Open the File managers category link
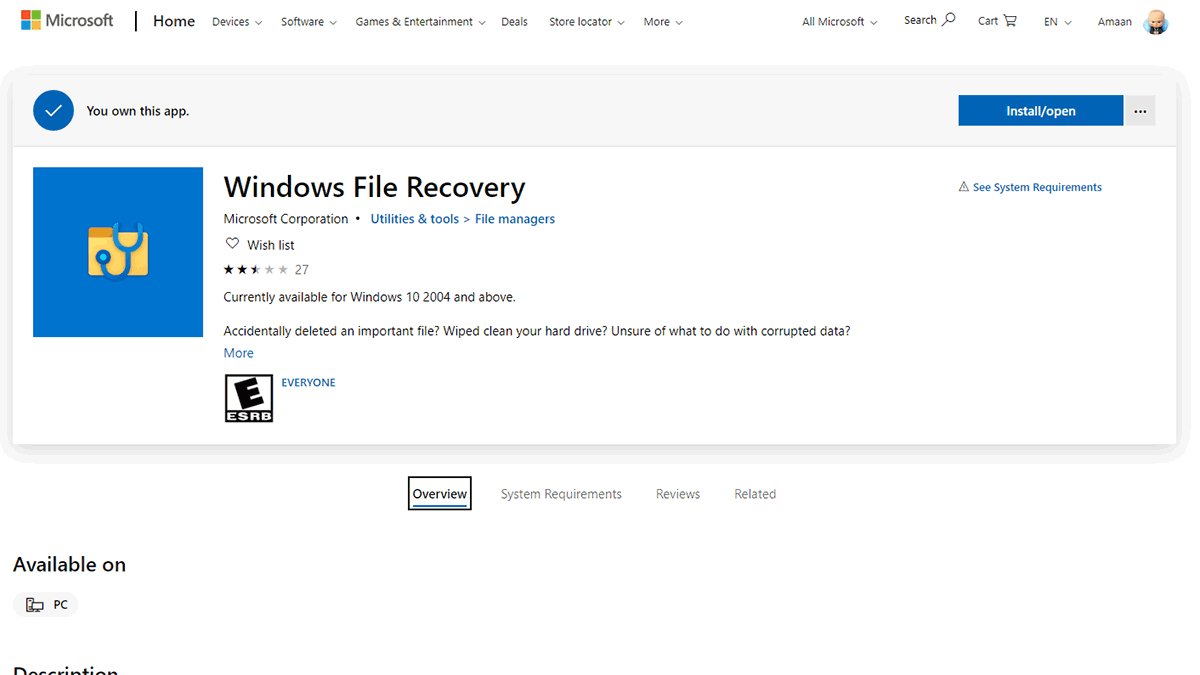This screenshot has height=675, width=1200. tap(514, 218)
